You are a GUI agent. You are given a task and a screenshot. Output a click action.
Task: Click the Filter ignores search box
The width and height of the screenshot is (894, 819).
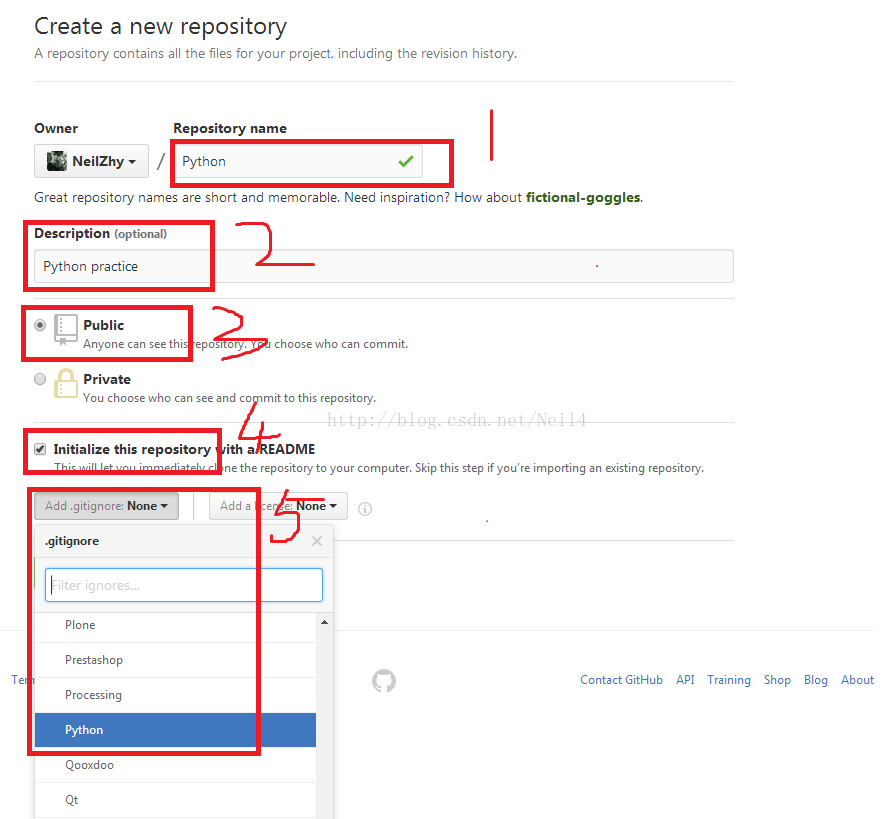184,585
